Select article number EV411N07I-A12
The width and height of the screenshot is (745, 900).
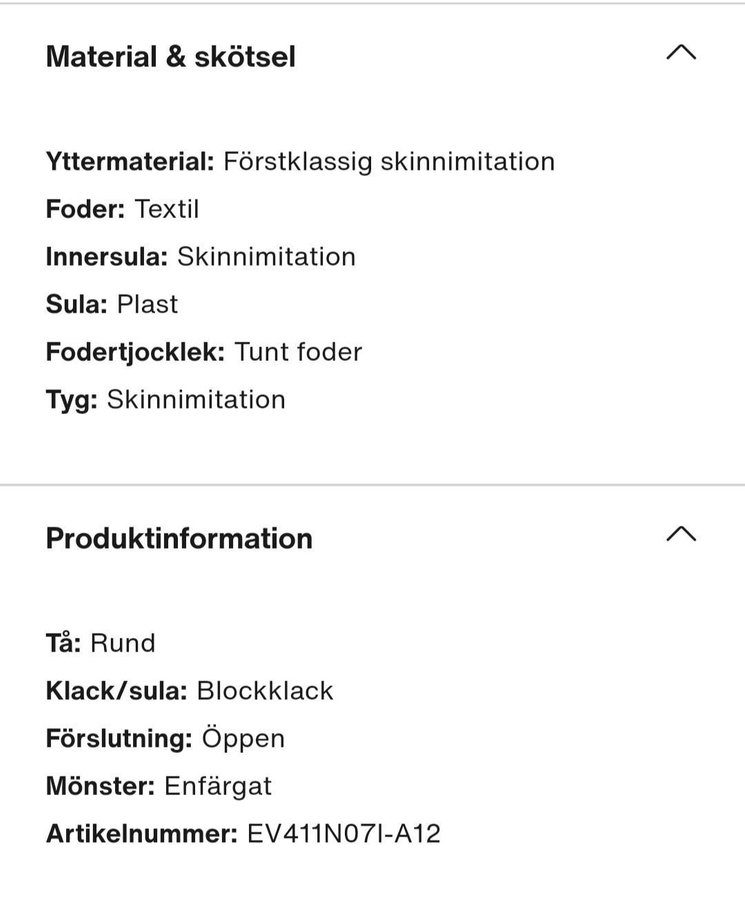(x=343, y=833)
